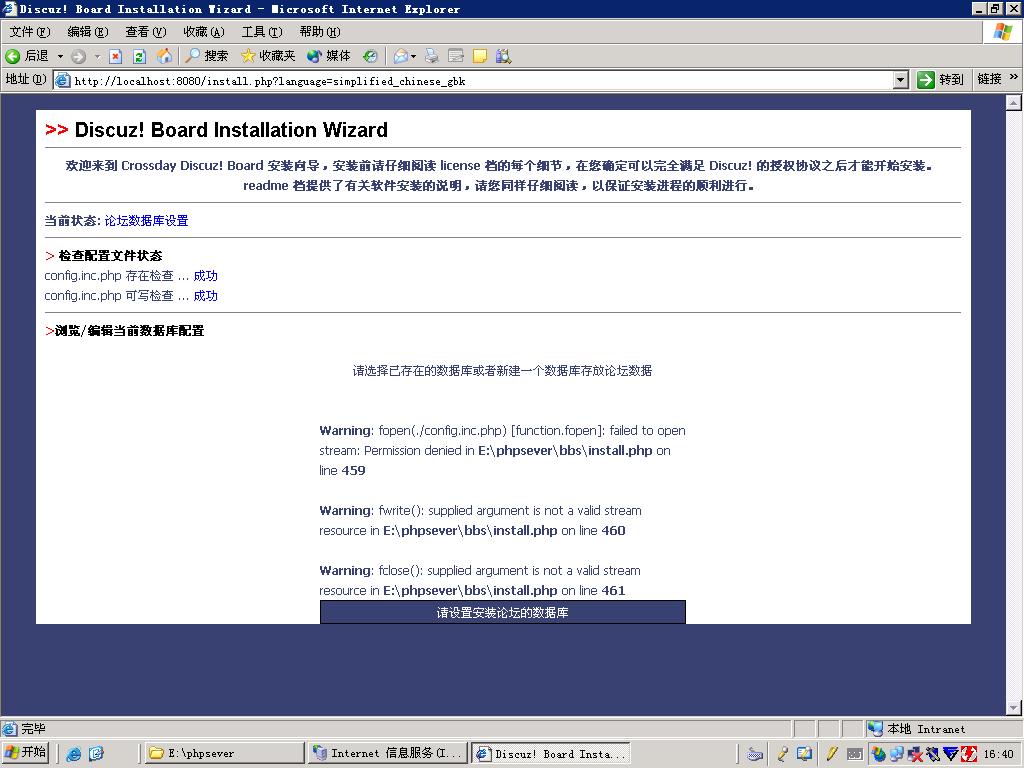
Task: Open the 帮助(H) menu
Action: (320, 31)
